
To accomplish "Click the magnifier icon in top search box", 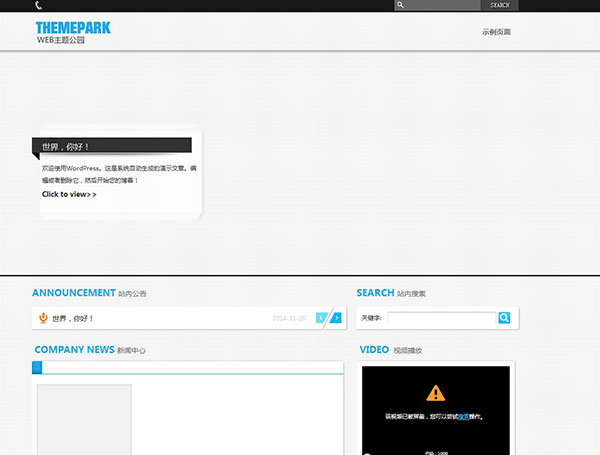I will 401,5.
